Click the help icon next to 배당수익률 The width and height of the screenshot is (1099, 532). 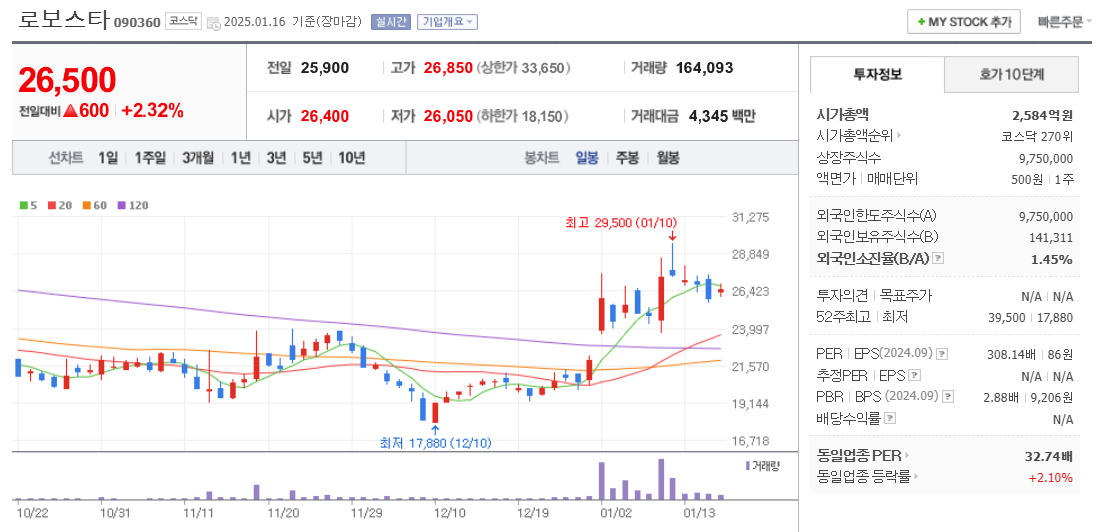[889, 418]
